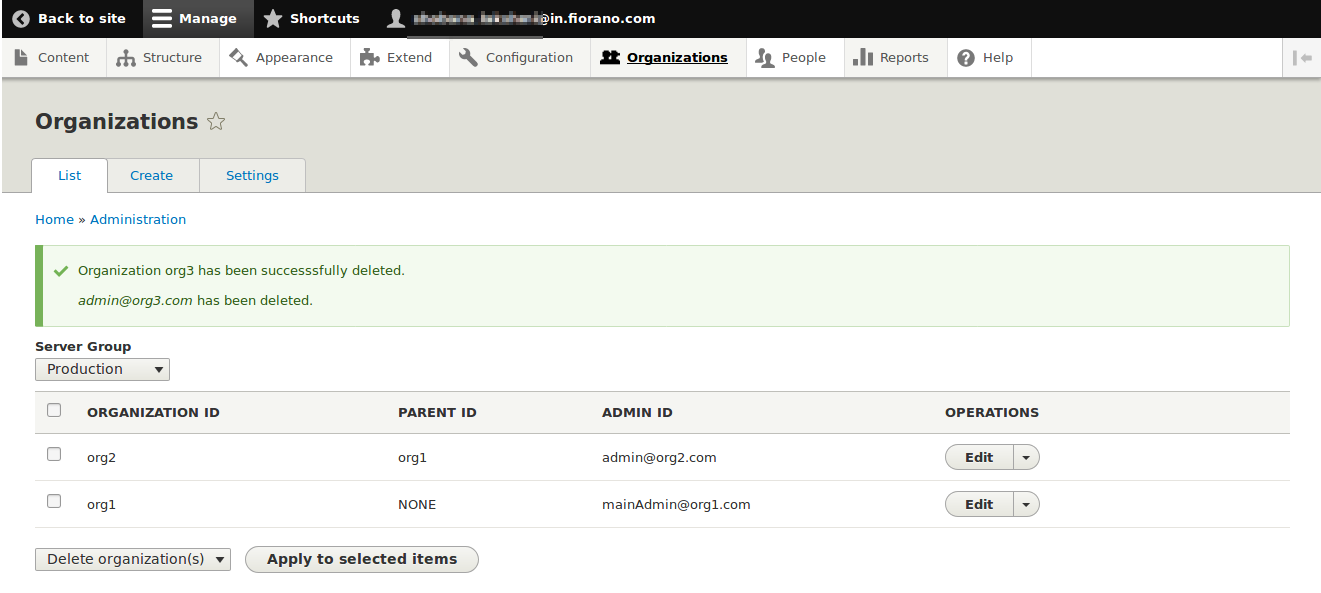Viewport: 1321px width, 593px height.
Task: Check the select-all organizations checkbox
Action: point(54,410)
